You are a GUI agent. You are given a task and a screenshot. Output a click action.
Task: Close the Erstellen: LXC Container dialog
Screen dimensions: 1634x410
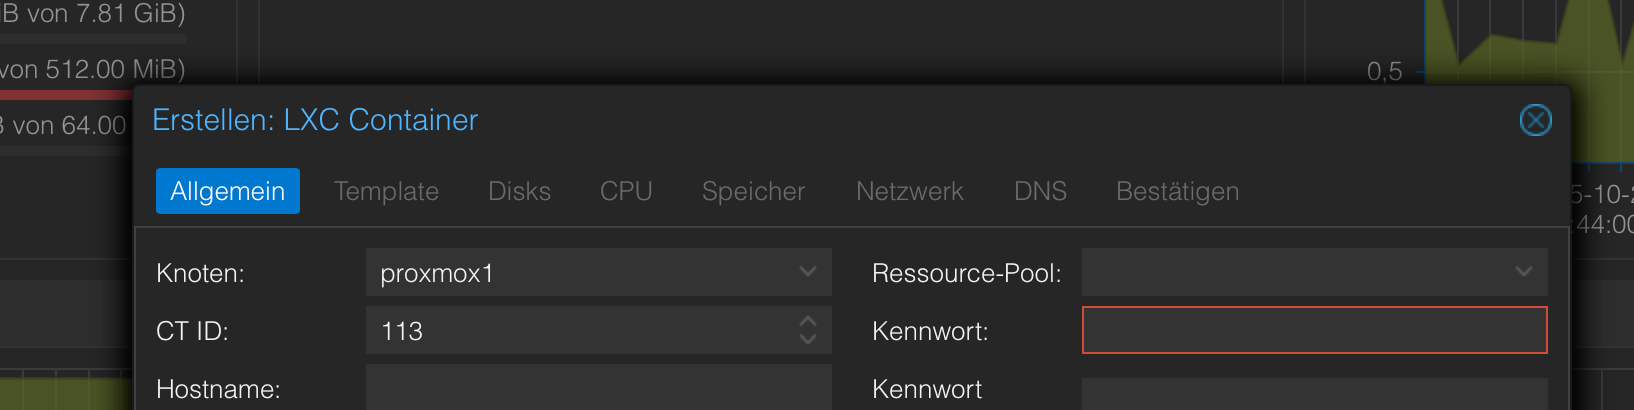tap(1535, 120)
